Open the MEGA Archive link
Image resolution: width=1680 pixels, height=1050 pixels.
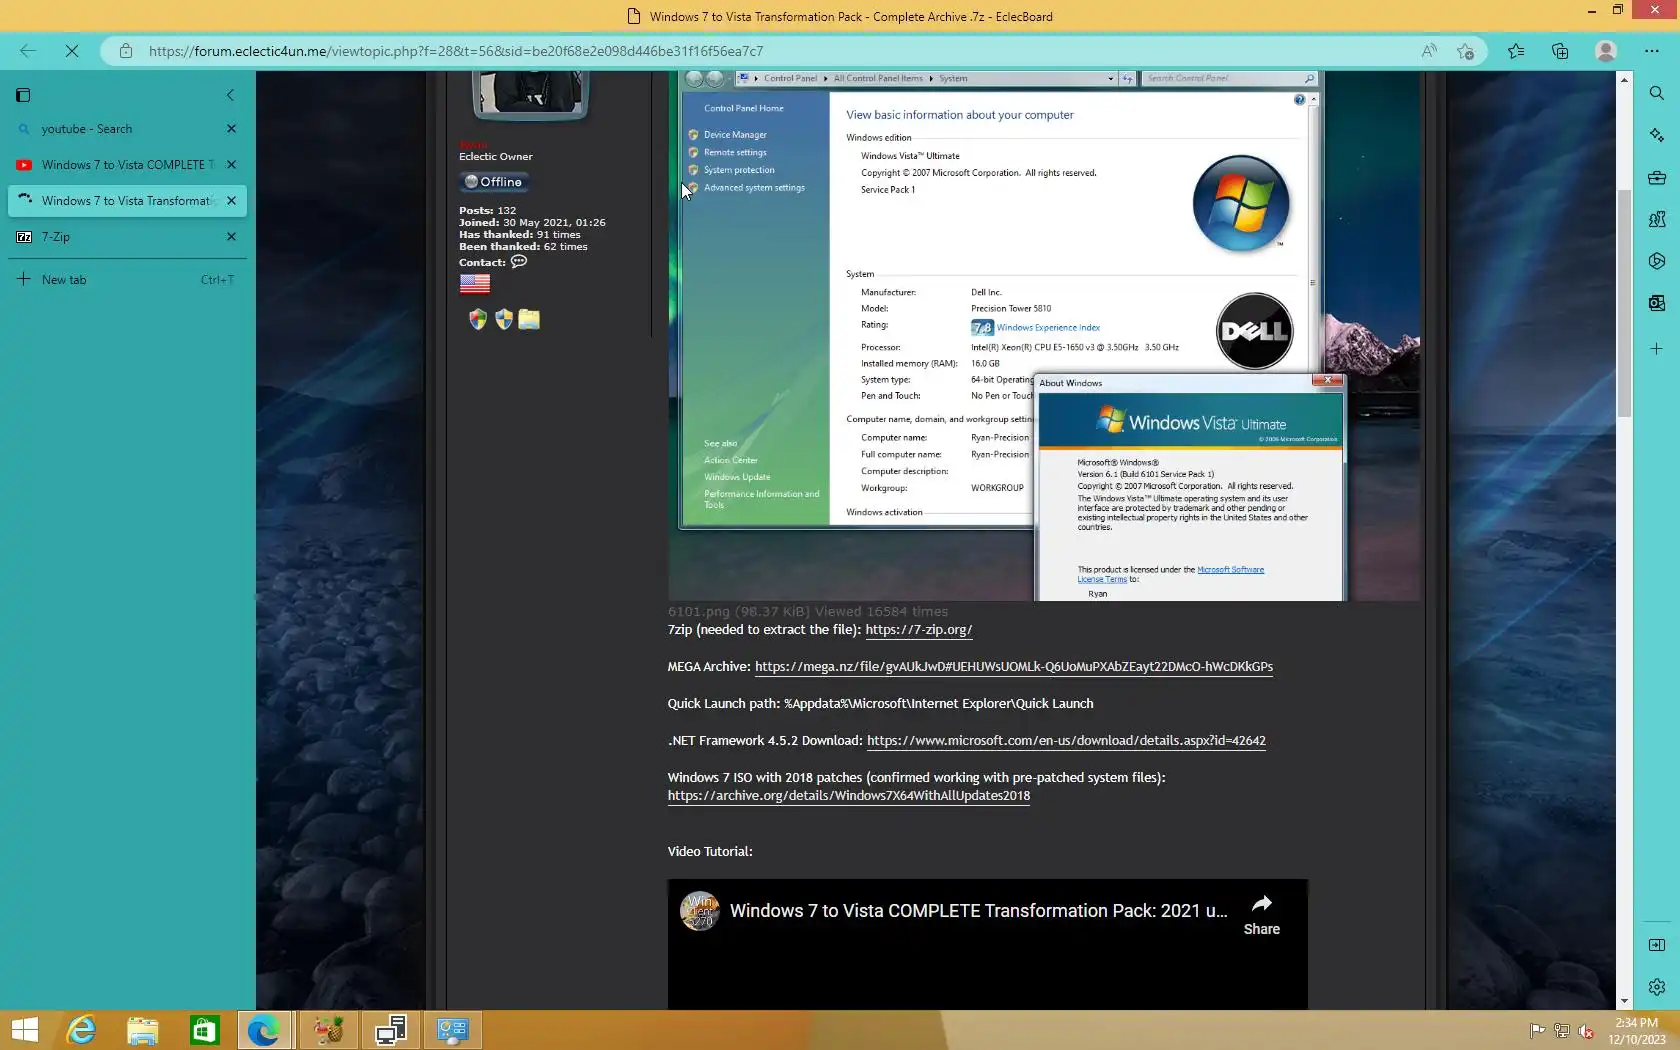pyautogui.click(x=1014, y=667)
